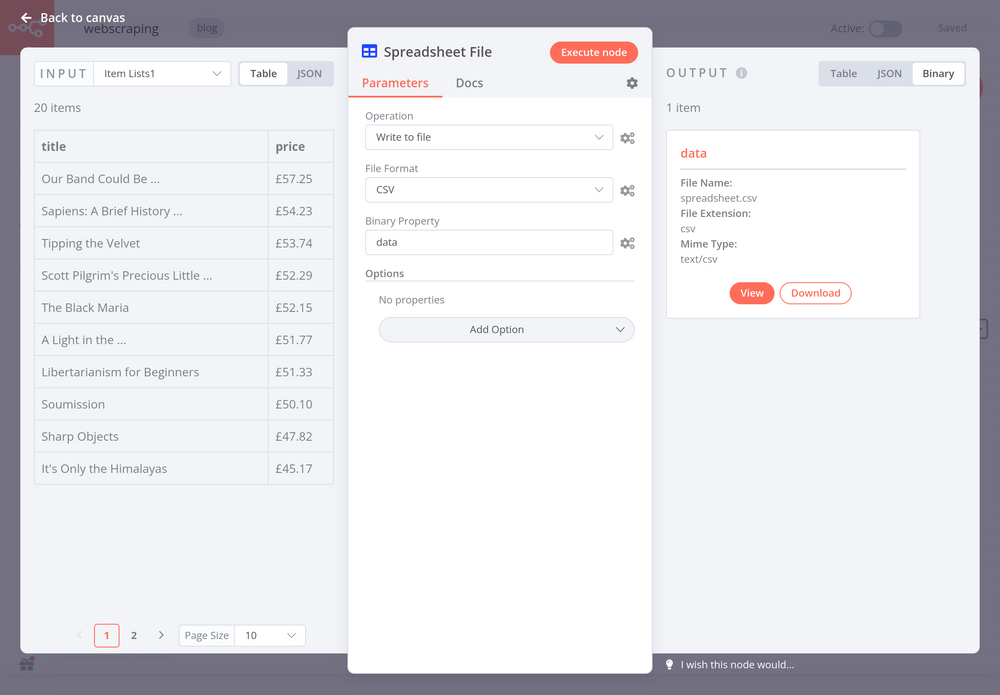Go to page 2 of input items
Viewport: 1000px width, 695px height.
[133, 635]
